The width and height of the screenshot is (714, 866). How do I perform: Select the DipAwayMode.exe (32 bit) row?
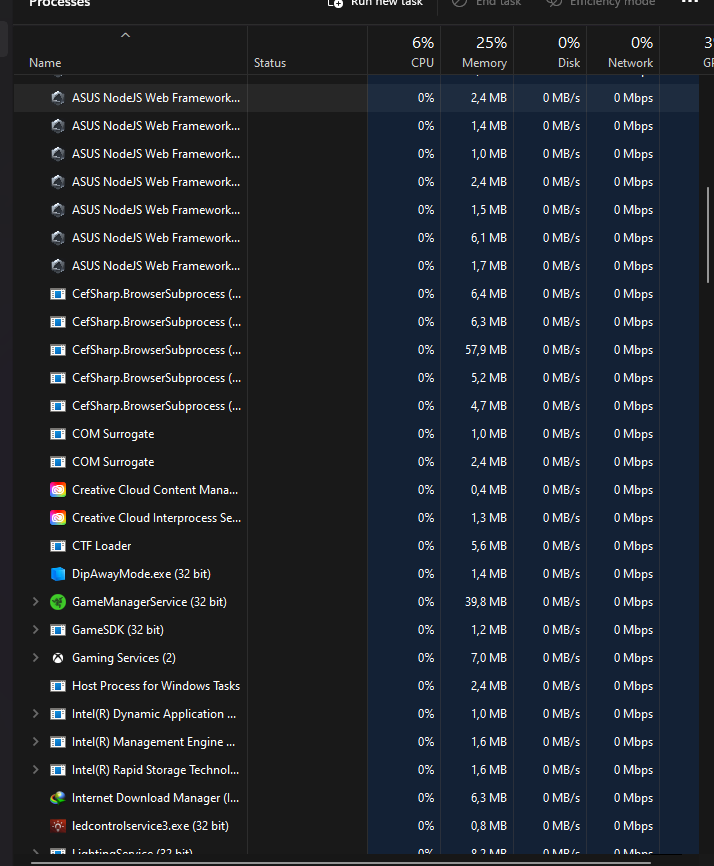[x=356, y=574]
